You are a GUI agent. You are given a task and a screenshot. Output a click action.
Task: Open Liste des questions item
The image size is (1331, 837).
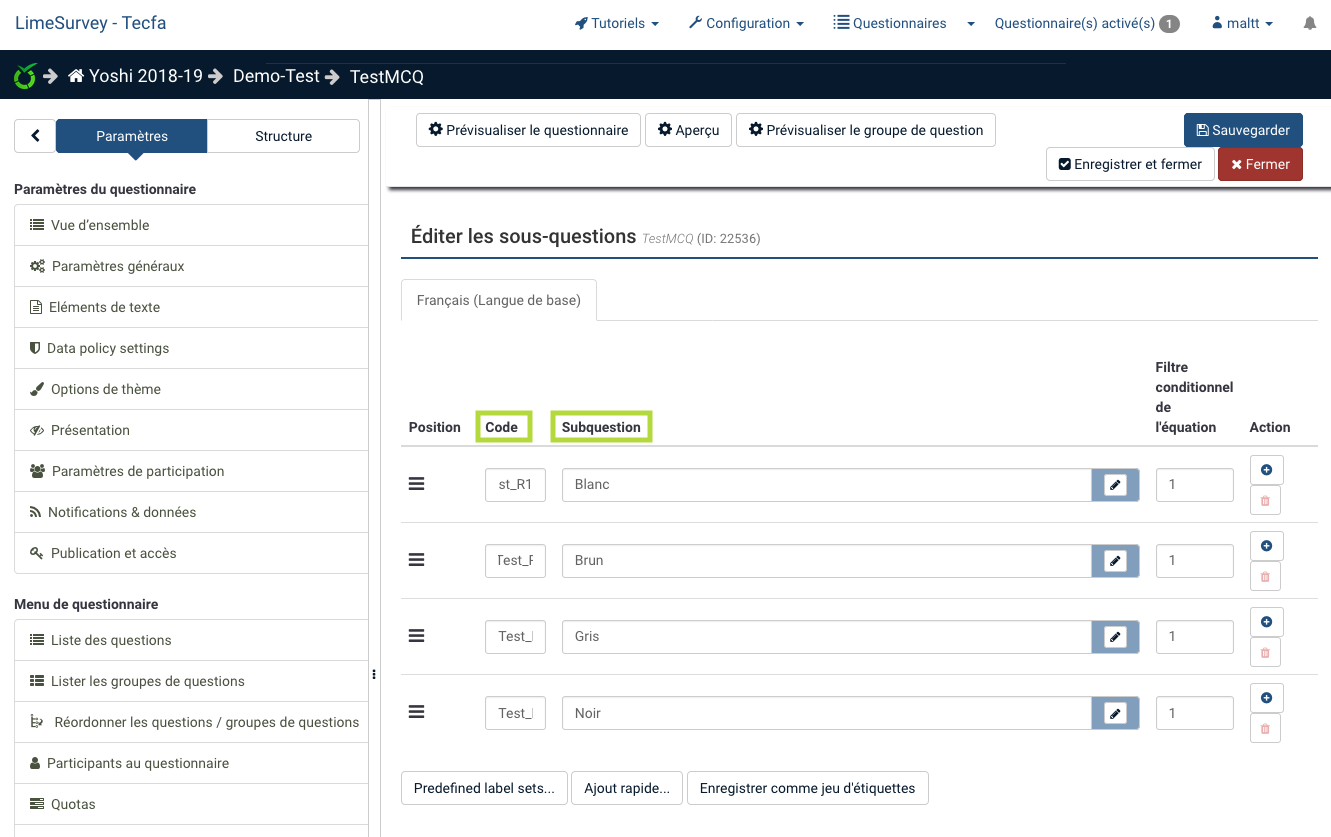191,640
